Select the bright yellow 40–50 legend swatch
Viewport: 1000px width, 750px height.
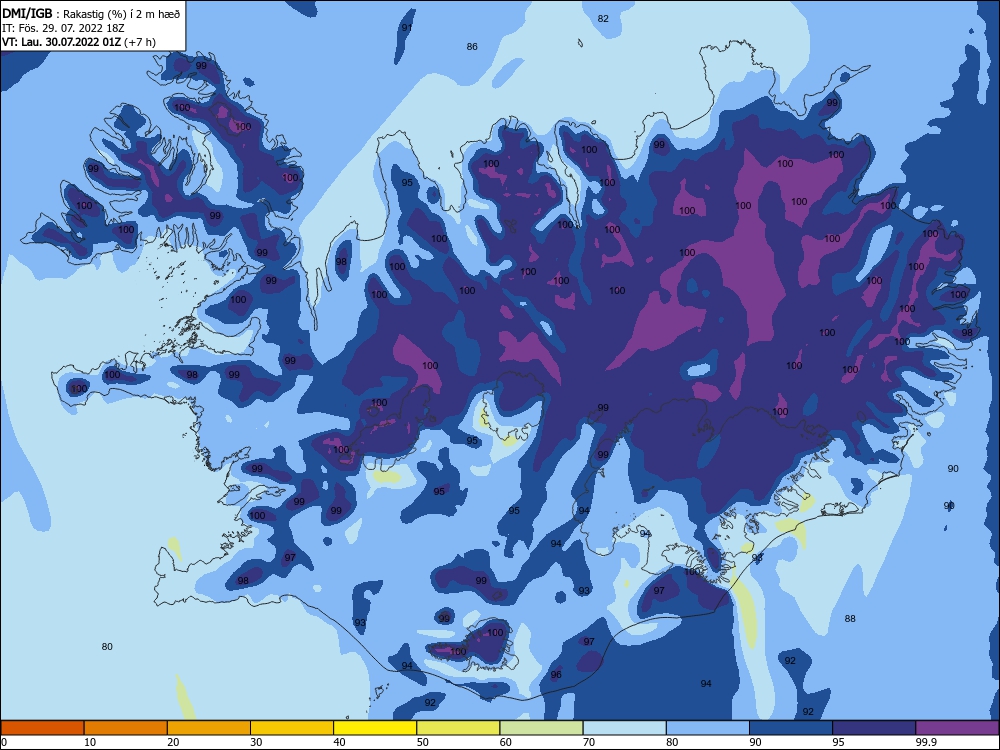point(375,728)
